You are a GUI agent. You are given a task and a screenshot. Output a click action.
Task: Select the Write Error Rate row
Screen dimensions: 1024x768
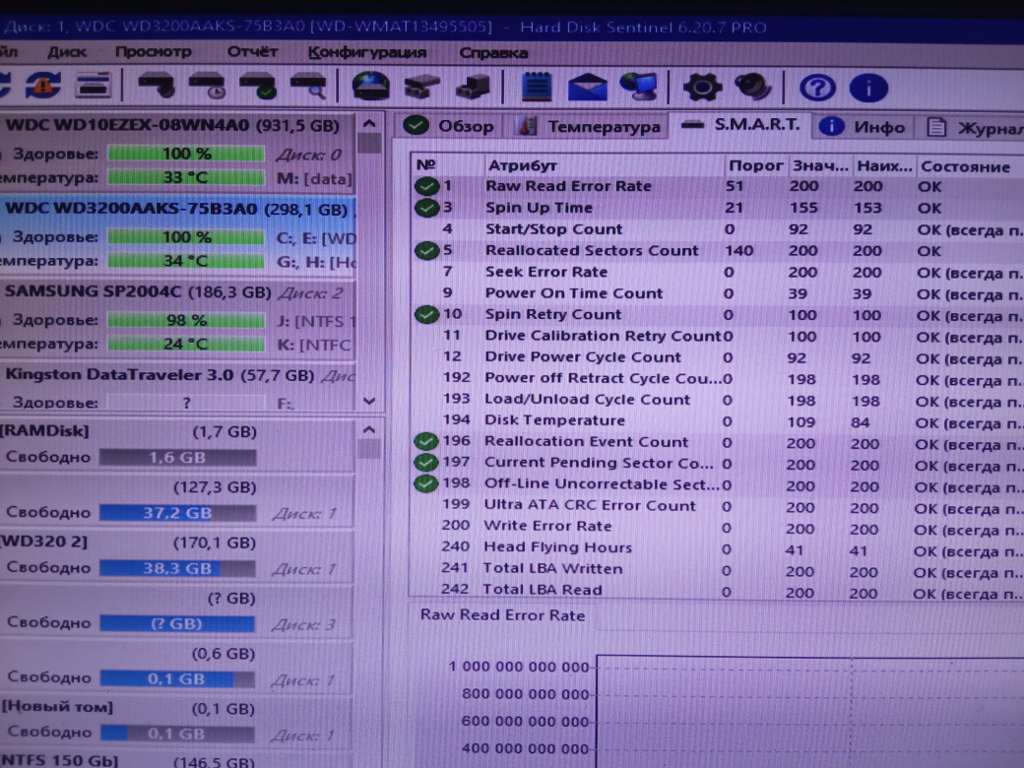(x=716, y=527)
